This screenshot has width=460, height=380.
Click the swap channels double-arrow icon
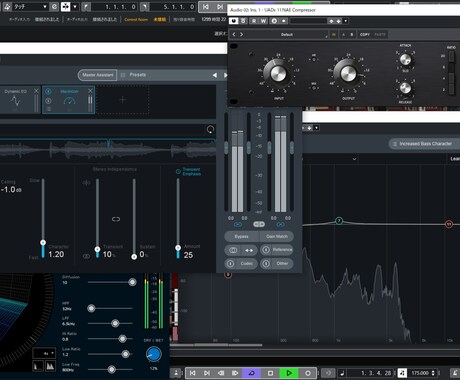click(249, 250)
